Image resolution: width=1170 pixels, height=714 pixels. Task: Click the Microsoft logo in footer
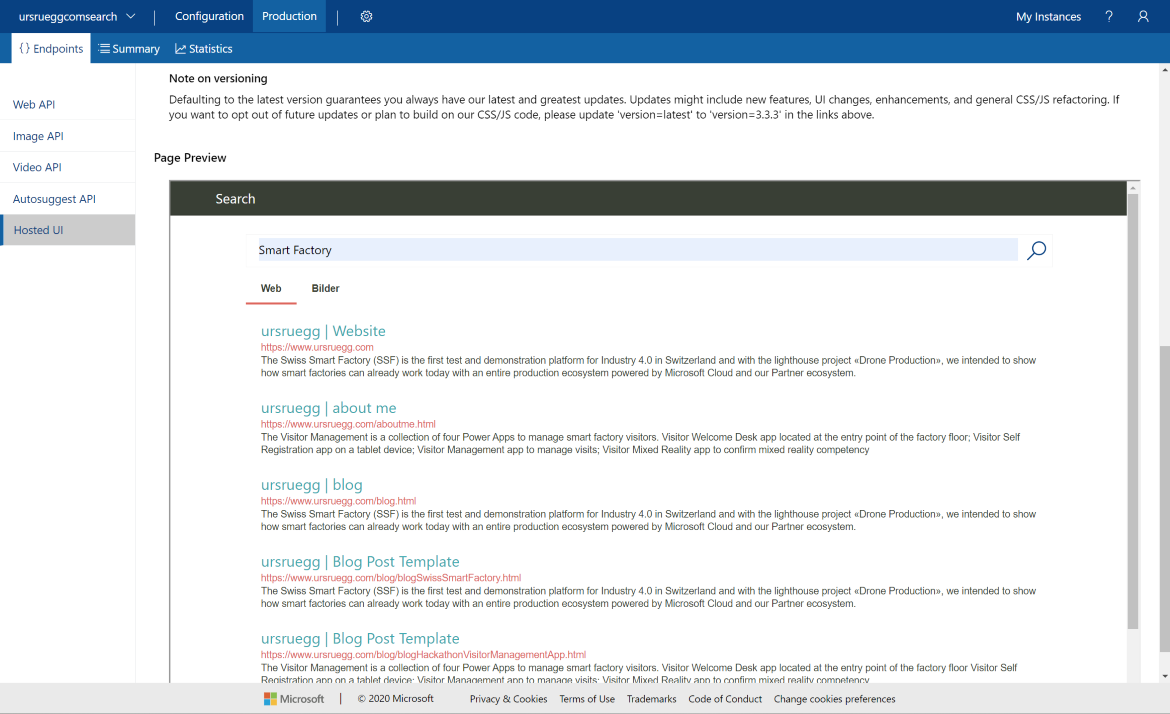pos(270,699)
